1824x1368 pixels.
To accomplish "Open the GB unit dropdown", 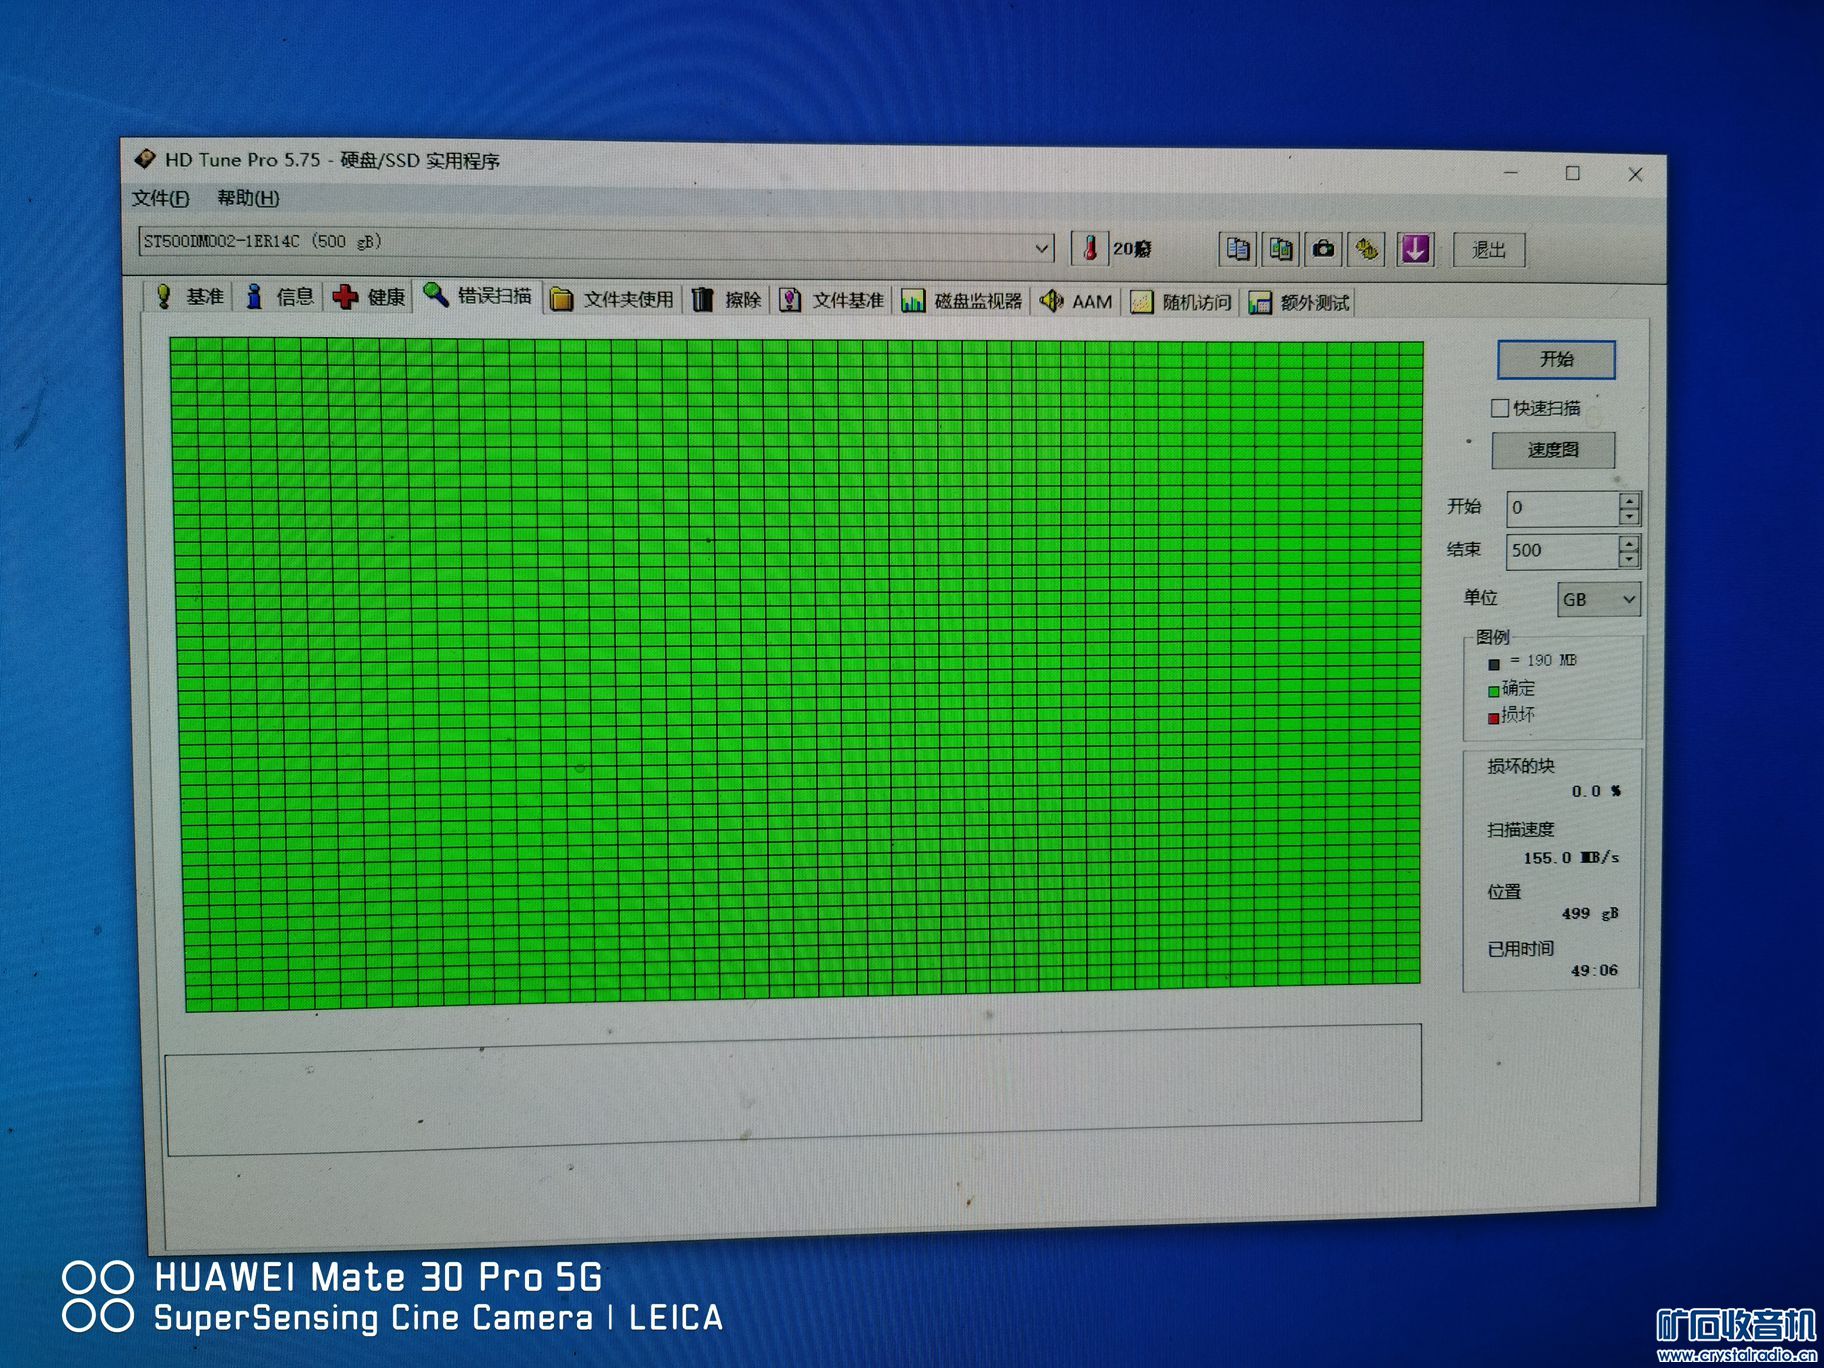I will 1598,599.
